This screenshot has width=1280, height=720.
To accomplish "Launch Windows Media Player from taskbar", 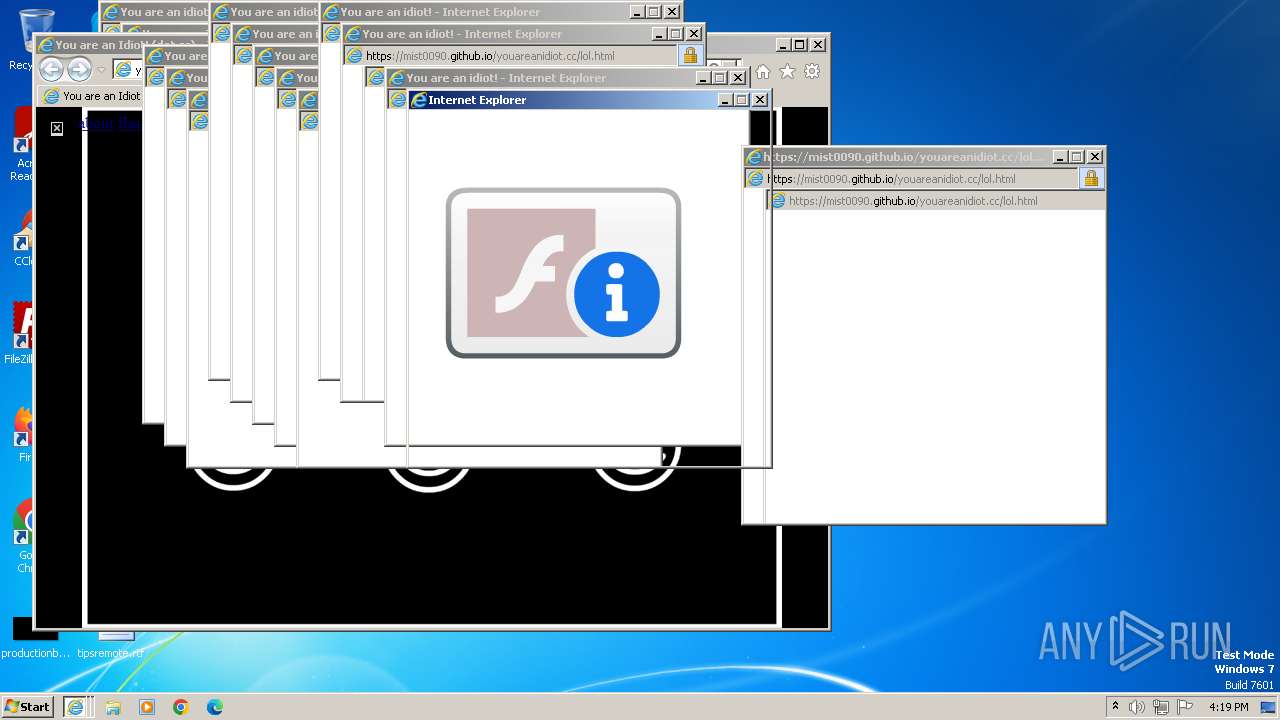I will click(x=147, y=707).
